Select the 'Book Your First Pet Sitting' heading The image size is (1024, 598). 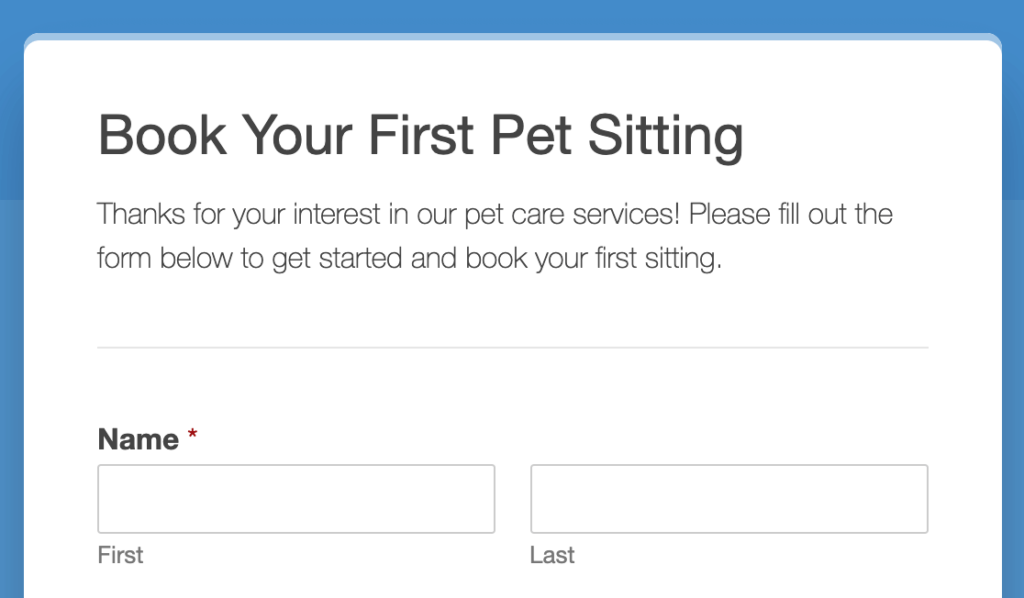click(x=420, y=135)
